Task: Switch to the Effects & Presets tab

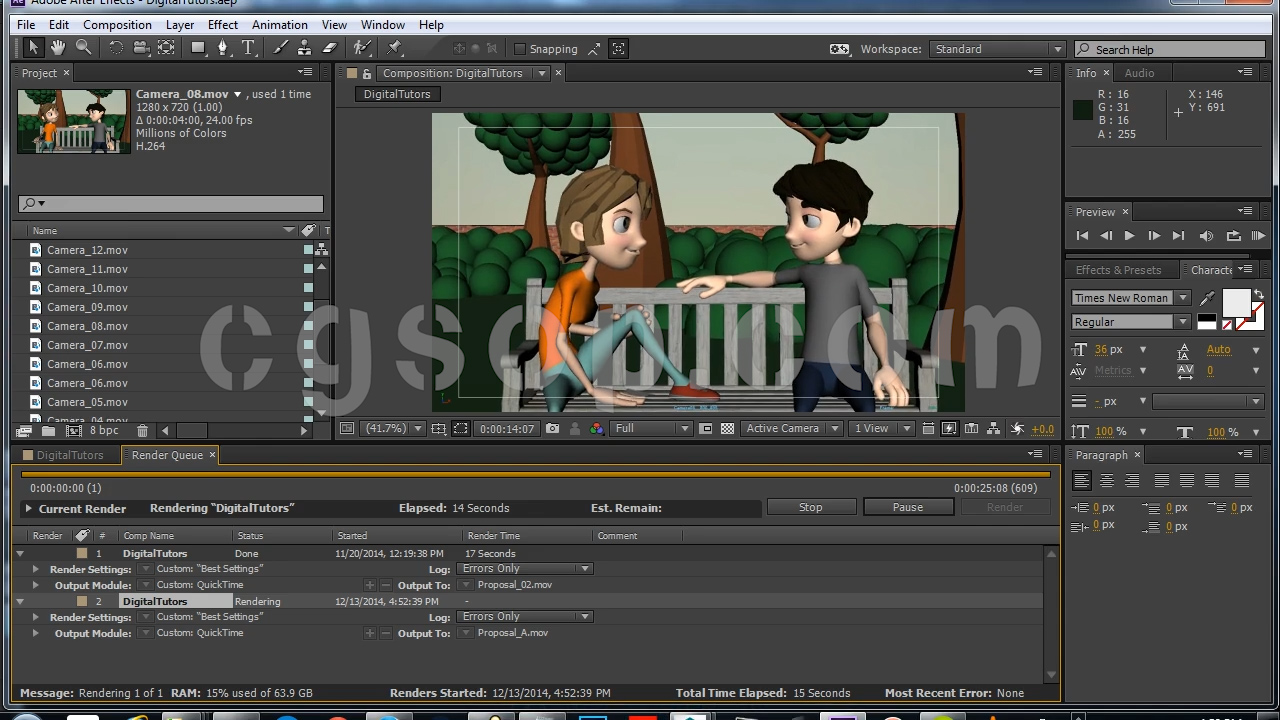Action: 1118,270
